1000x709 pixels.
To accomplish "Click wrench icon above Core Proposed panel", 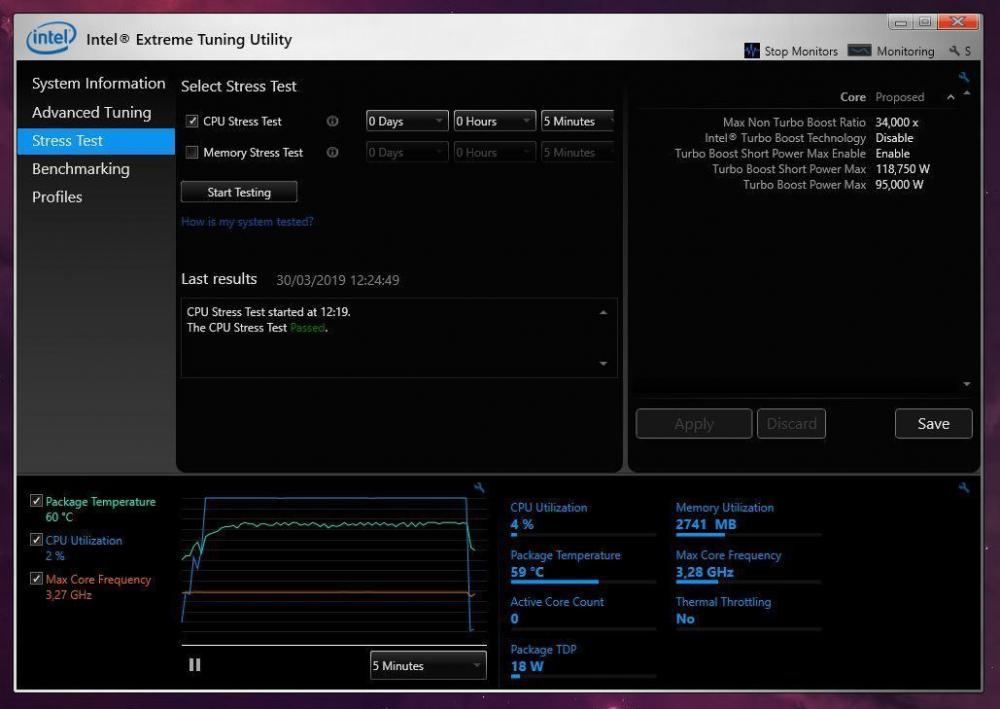I will point(963,78).
